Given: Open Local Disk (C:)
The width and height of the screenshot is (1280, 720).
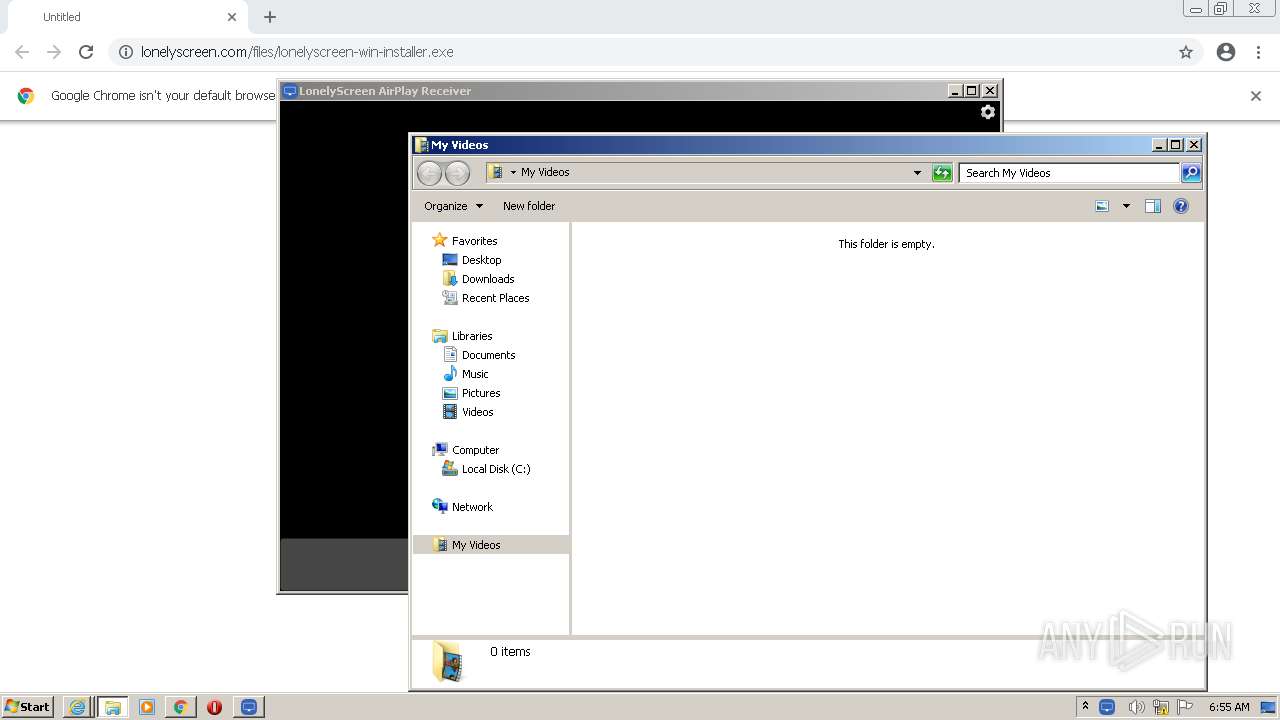Looking at the screenshot, I should point(496,469).
